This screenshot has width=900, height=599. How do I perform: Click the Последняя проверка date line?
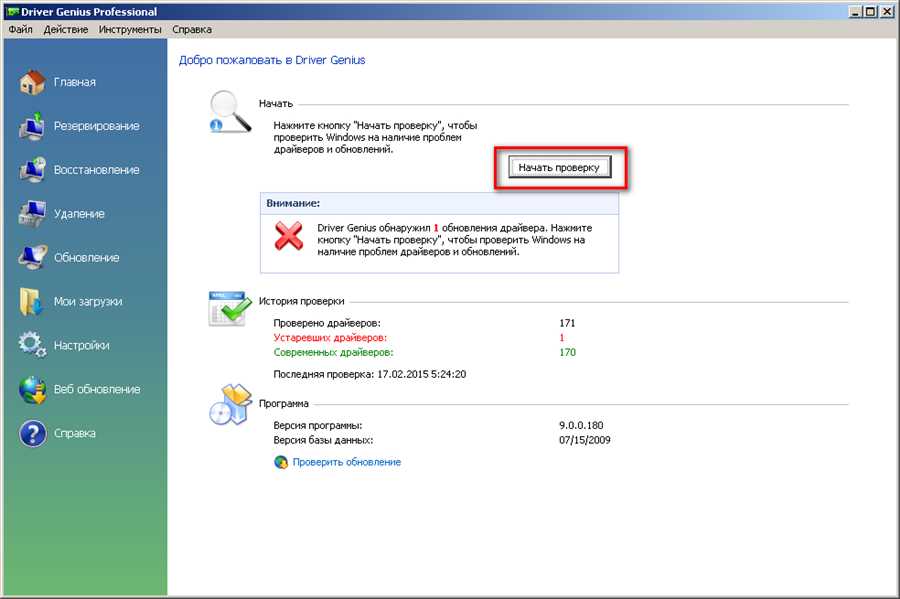tap(370, 374)
